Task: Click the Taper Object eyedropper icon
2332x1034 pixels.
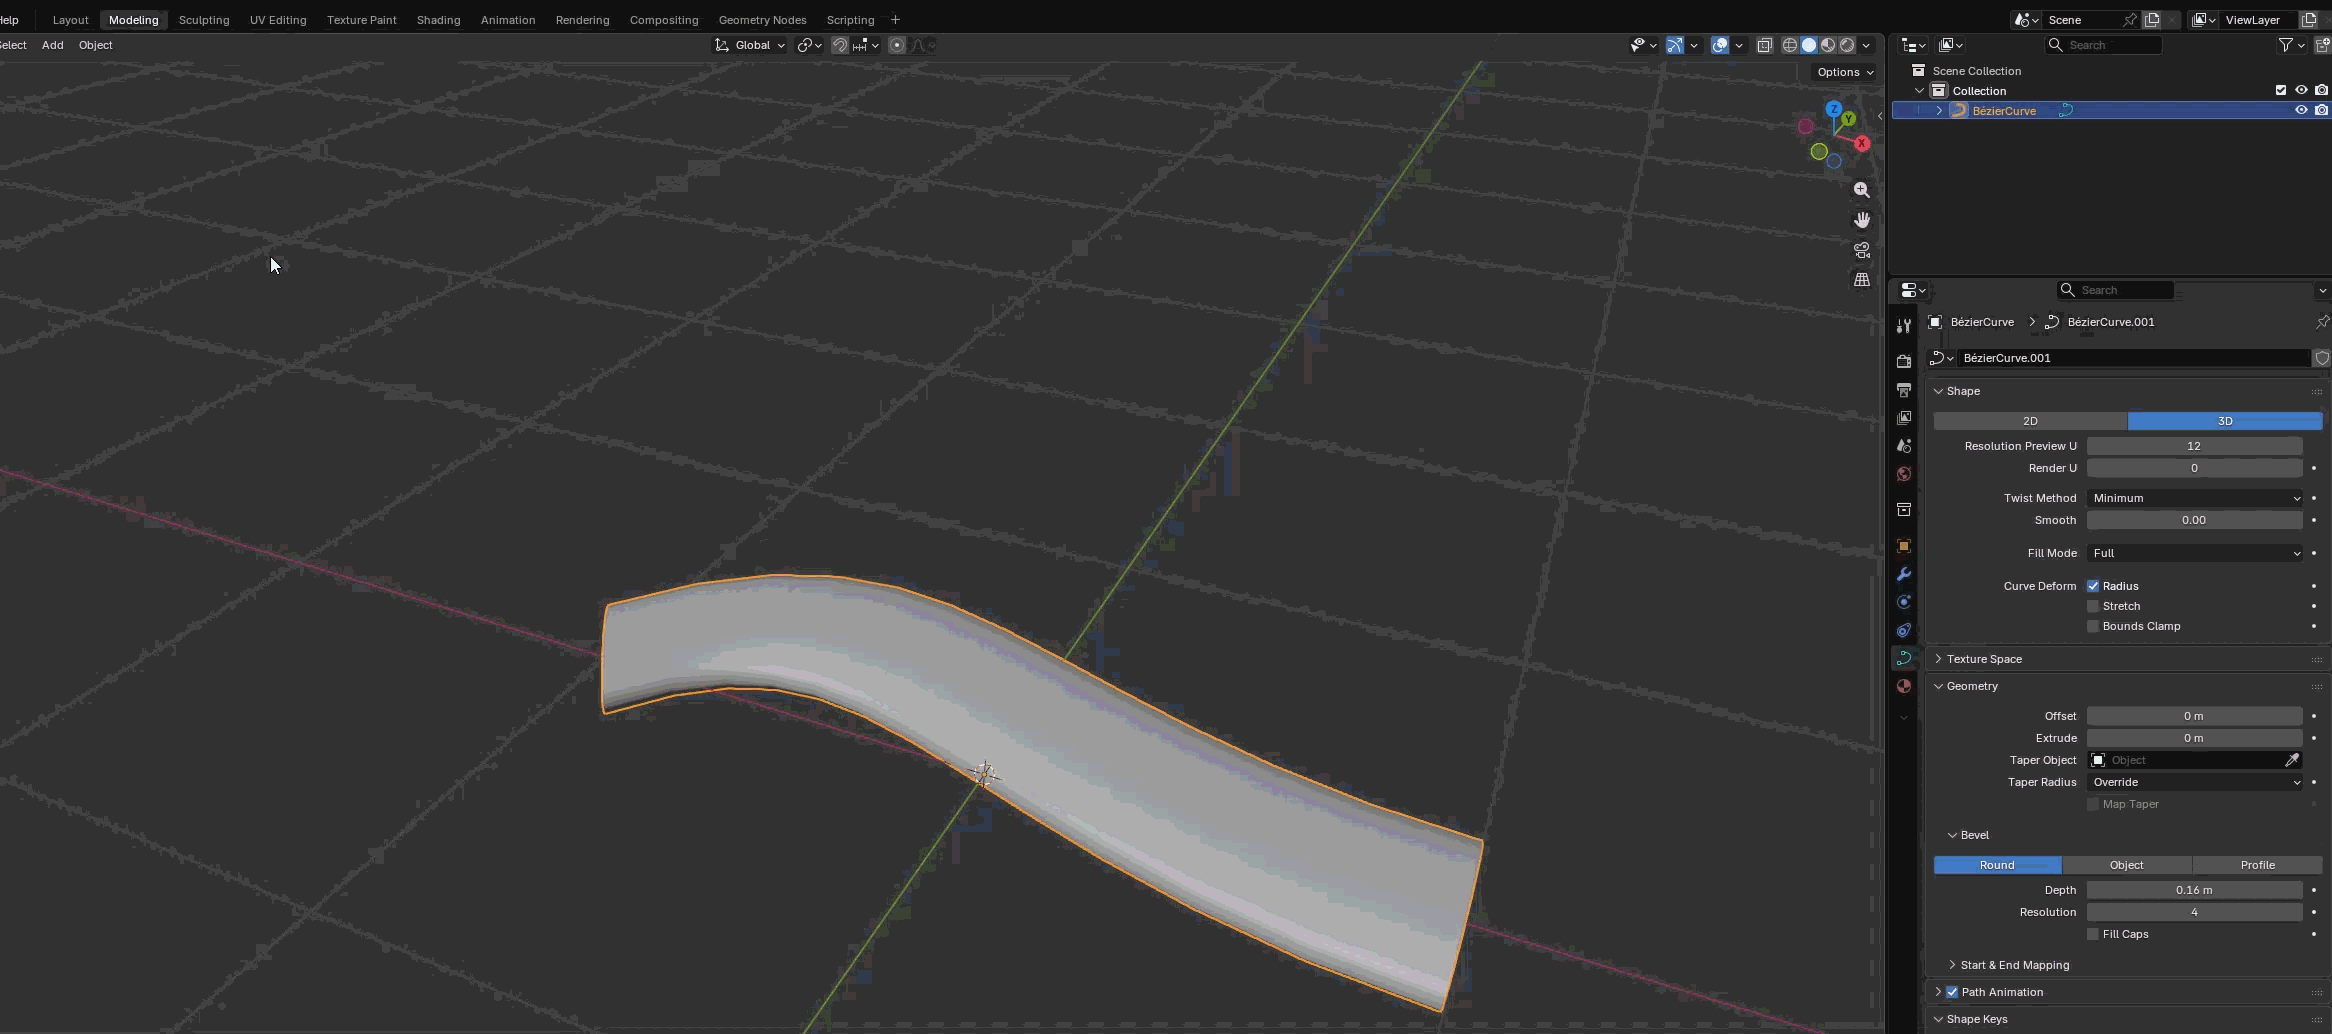Action: point(2292,760)
